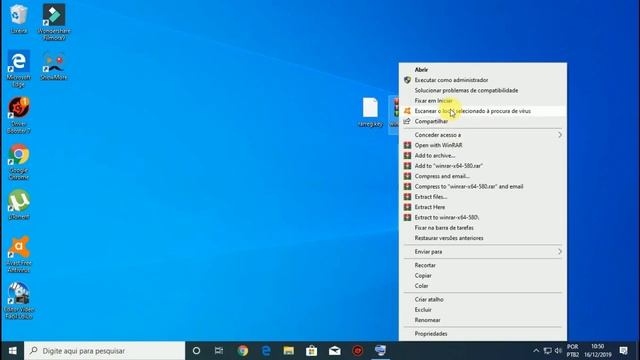Select the Driver Booster 7 desktop icon
Screen dimensions: 640x360
[19, 115]
